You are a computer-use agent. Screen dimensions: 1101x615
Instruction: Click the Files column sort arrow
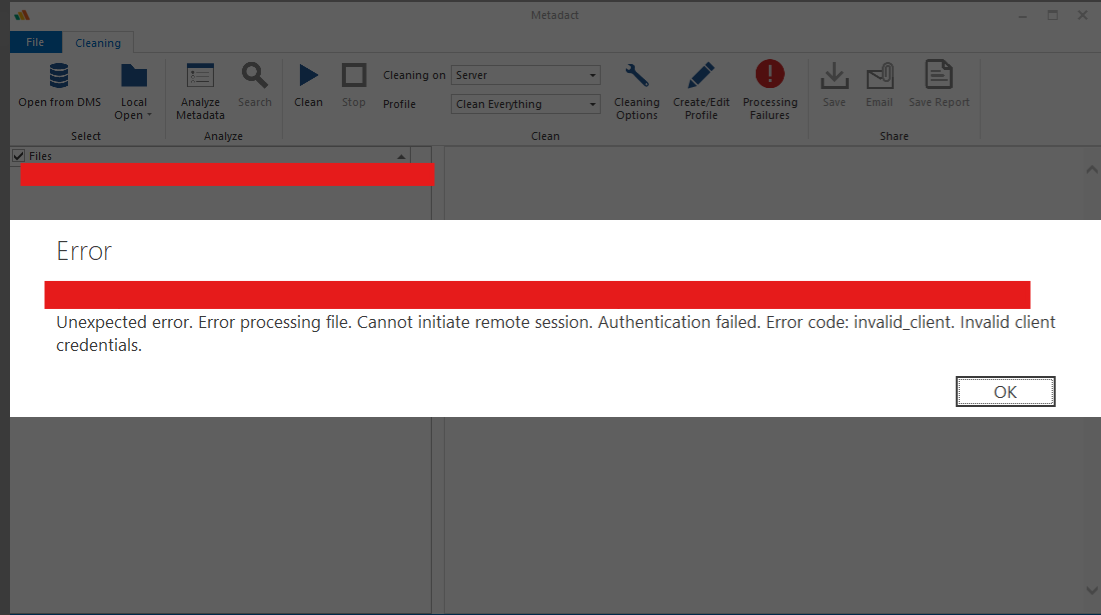tap(401, 157)
